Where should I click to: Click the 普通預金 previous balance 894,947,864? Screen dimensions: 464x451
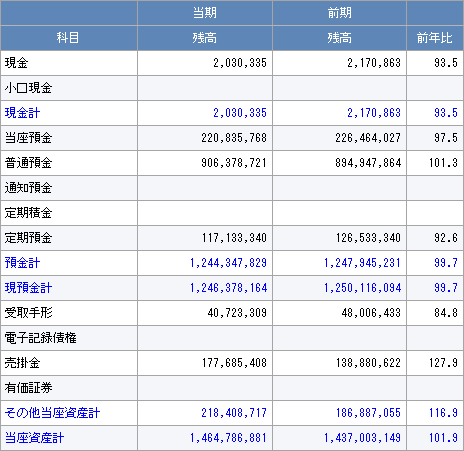pyautogui.click(x=368, y=163)
